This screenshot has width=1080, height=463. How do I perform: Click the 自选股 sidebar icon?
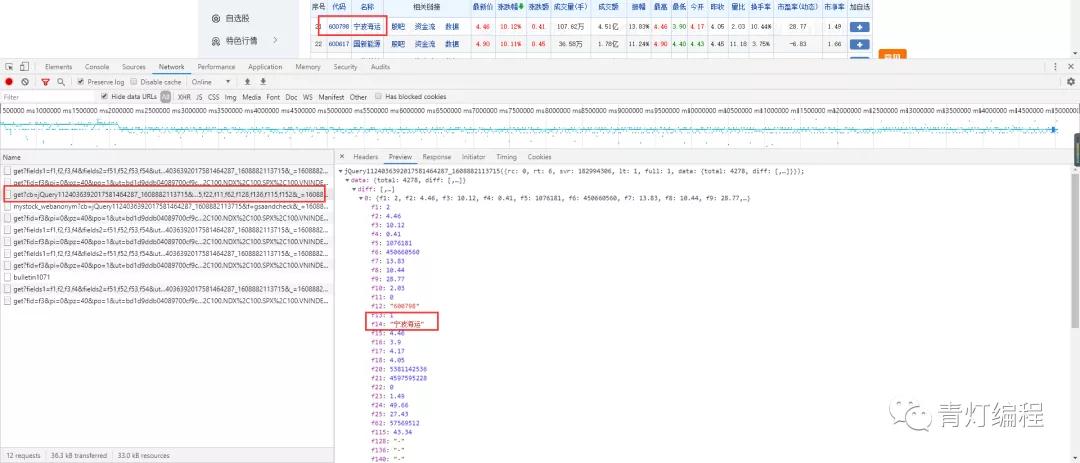pos(216,19)
